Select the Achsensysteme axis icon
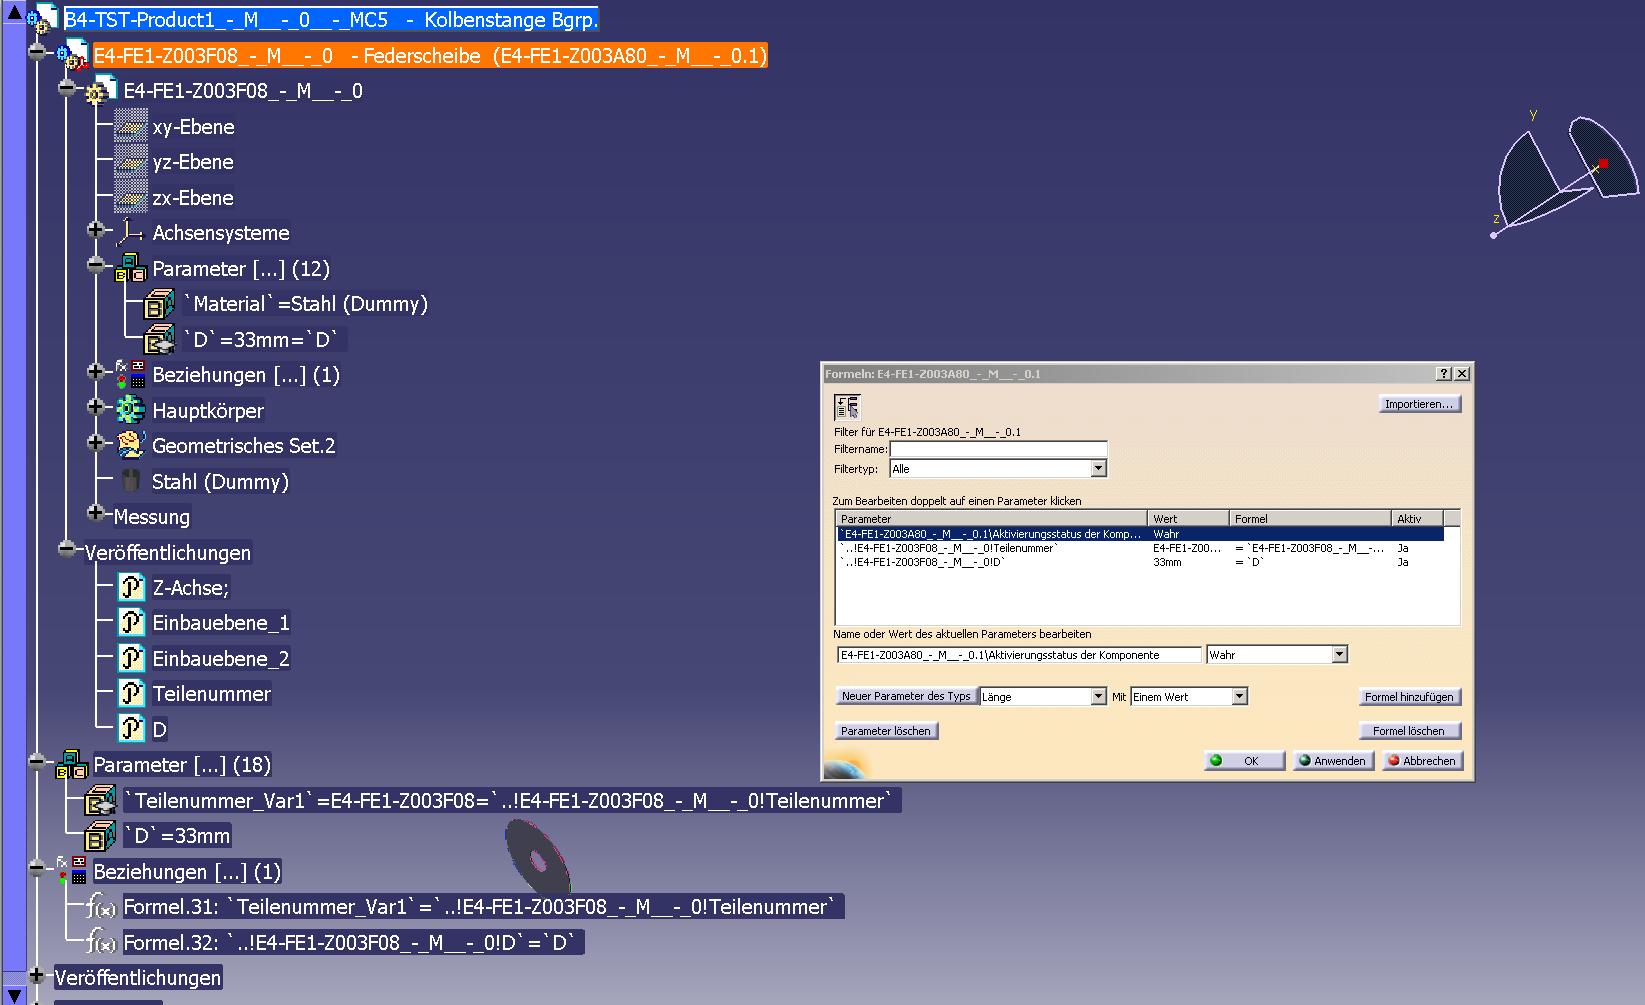 131,233
